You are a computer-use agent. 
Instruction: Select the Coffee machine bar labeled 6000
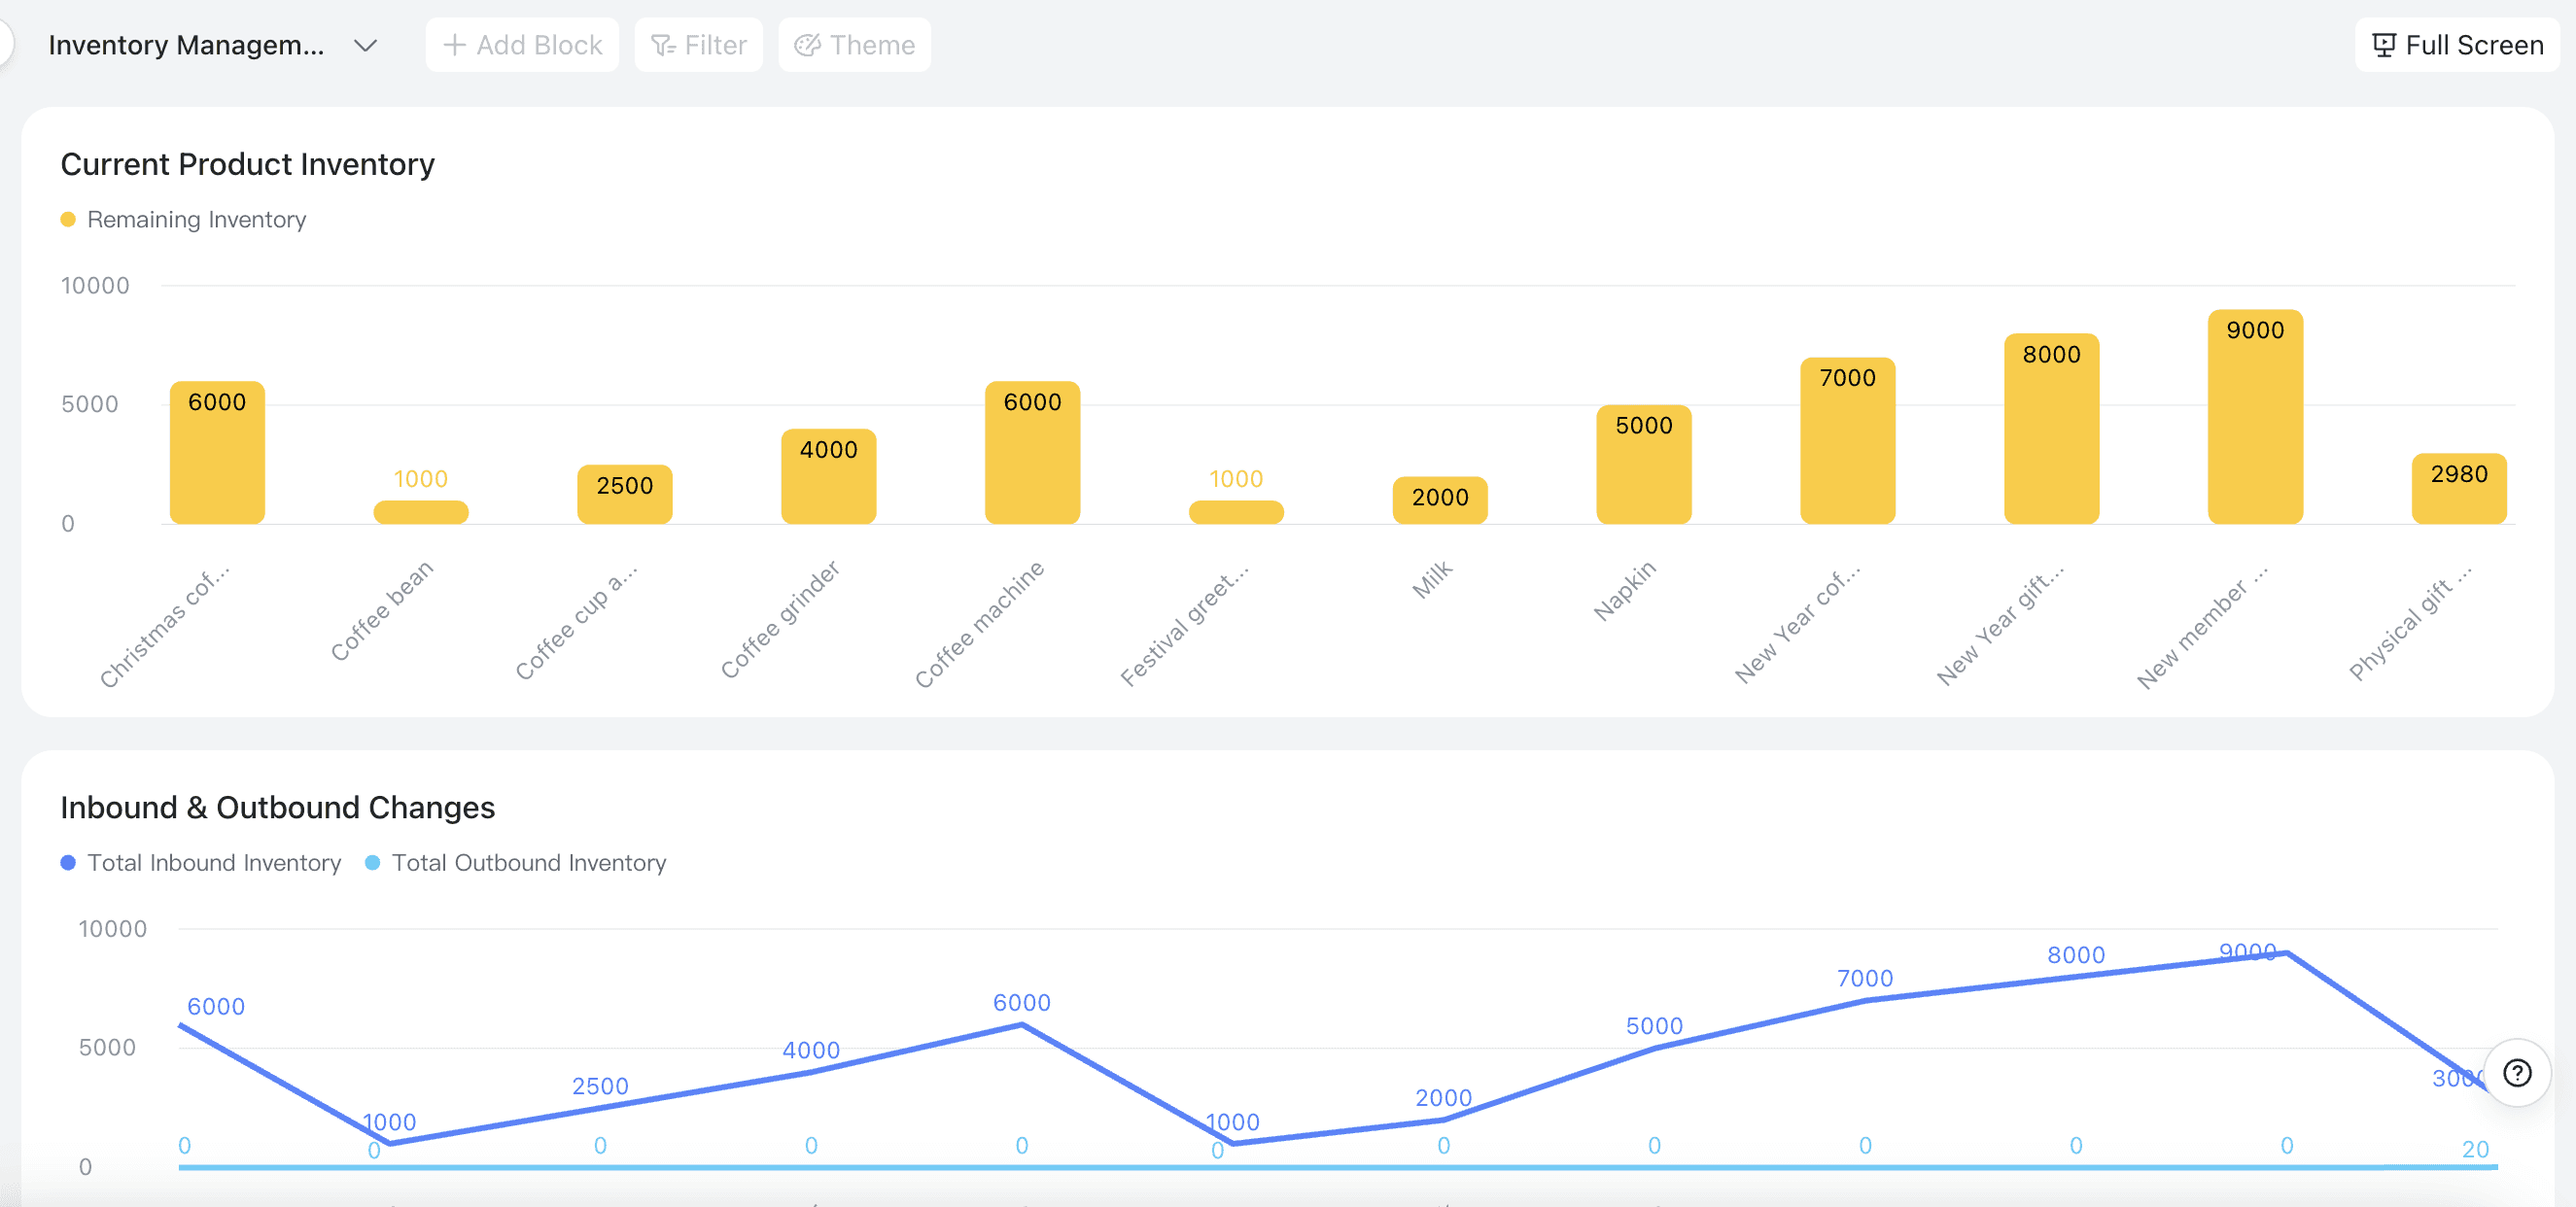[x=1032, y=455]
